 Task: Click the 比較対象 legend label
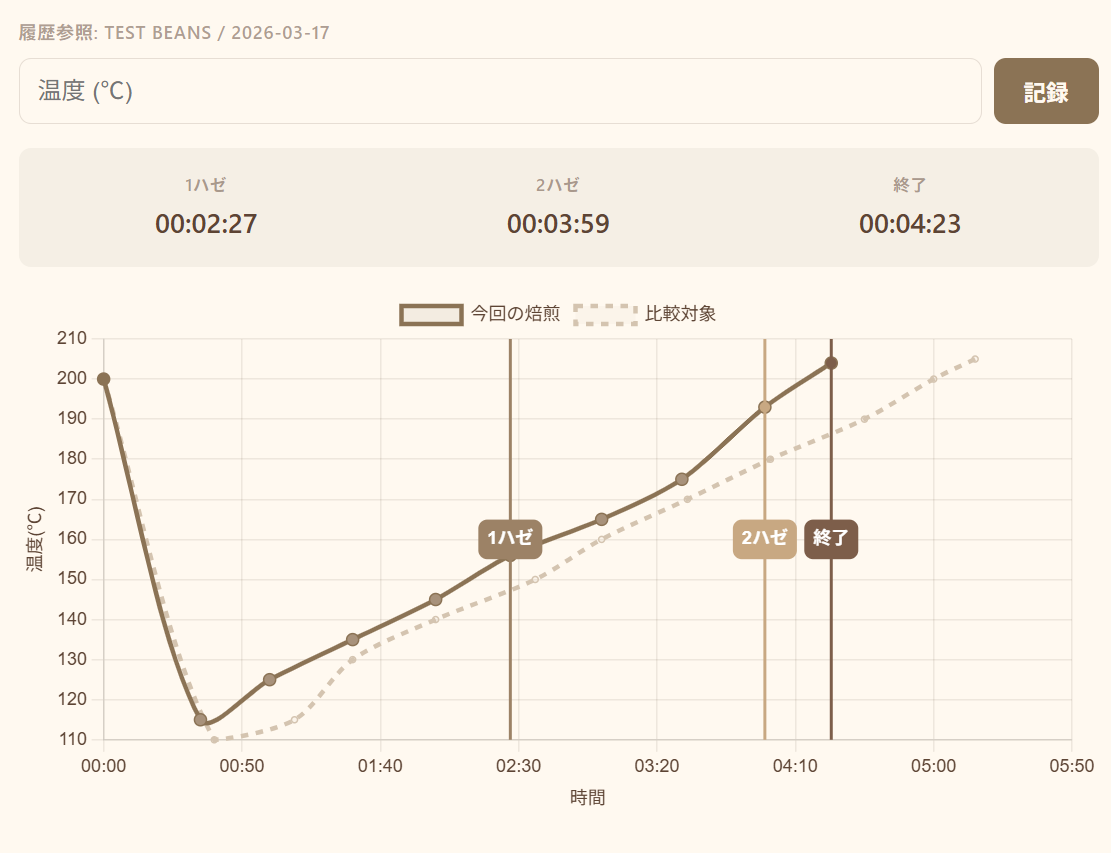tap(680, 314)
